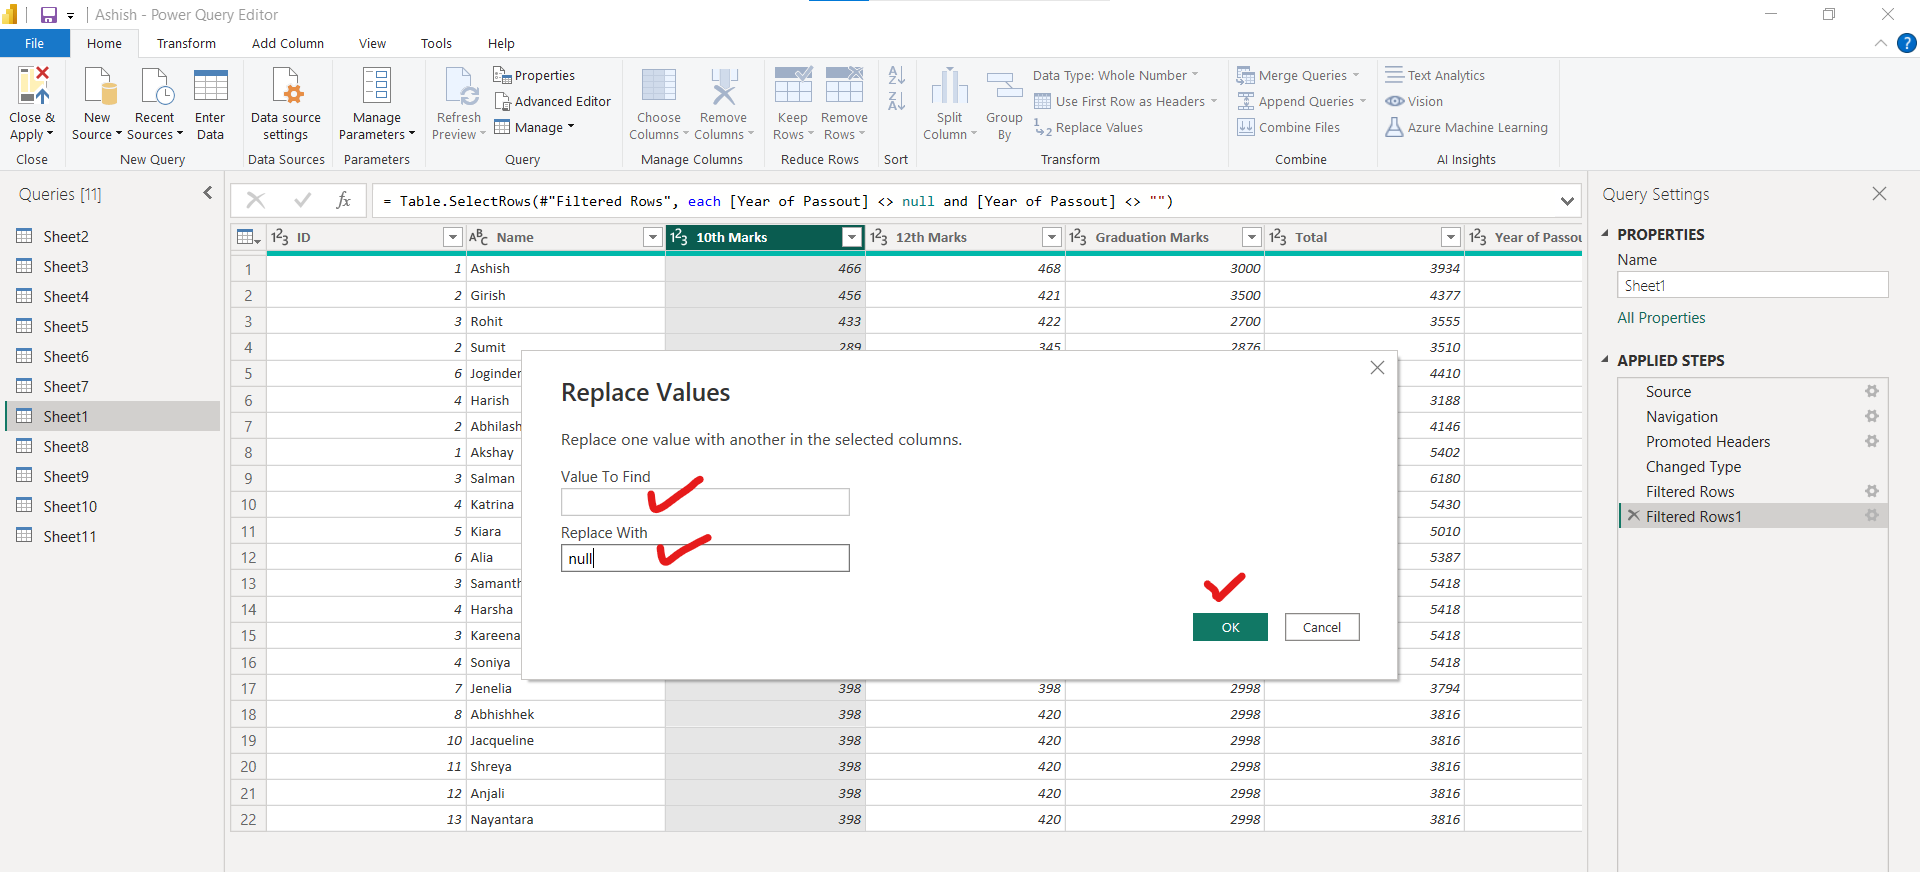Open the Advanced Editor
This screenshot has height=872, width=1920.
coord(552,102)
